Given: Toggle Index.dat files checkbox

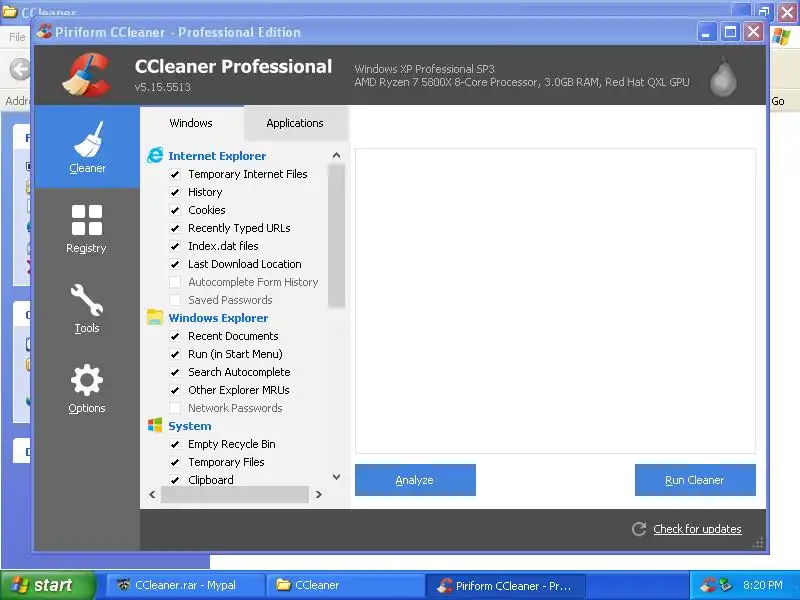Looking at the screenshot, I should click(x=175, y=246).
